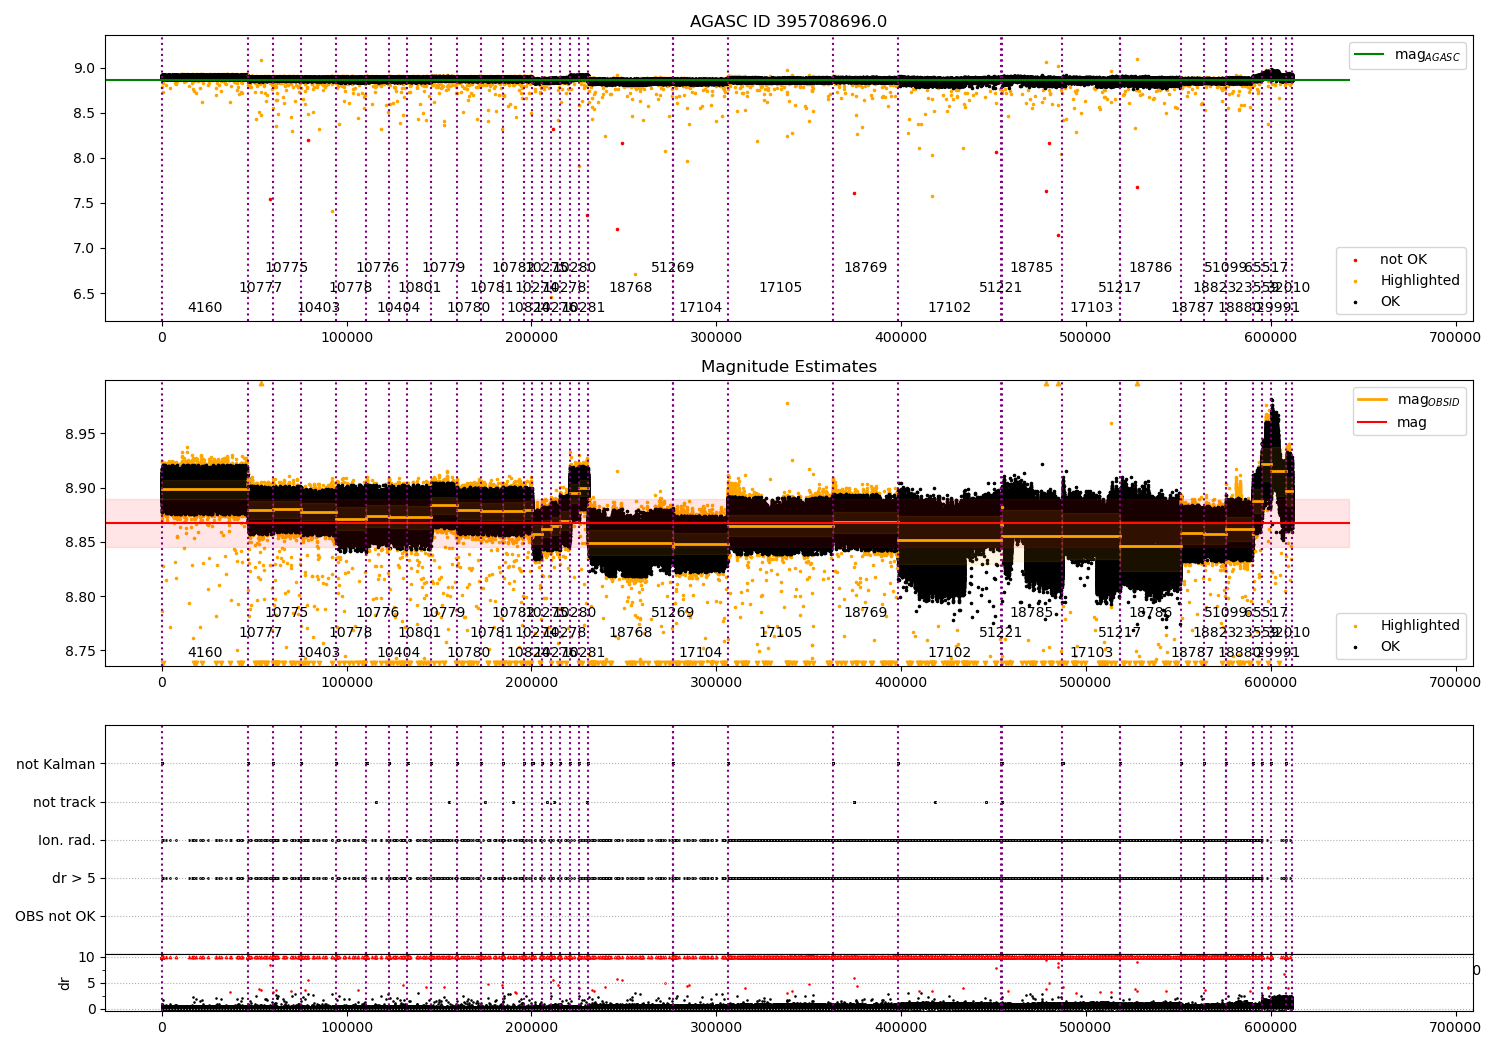This screenshot has width=1500, height=1050.
Task: Click the 8.75 y-axis tick label
Action: (80, 651)
